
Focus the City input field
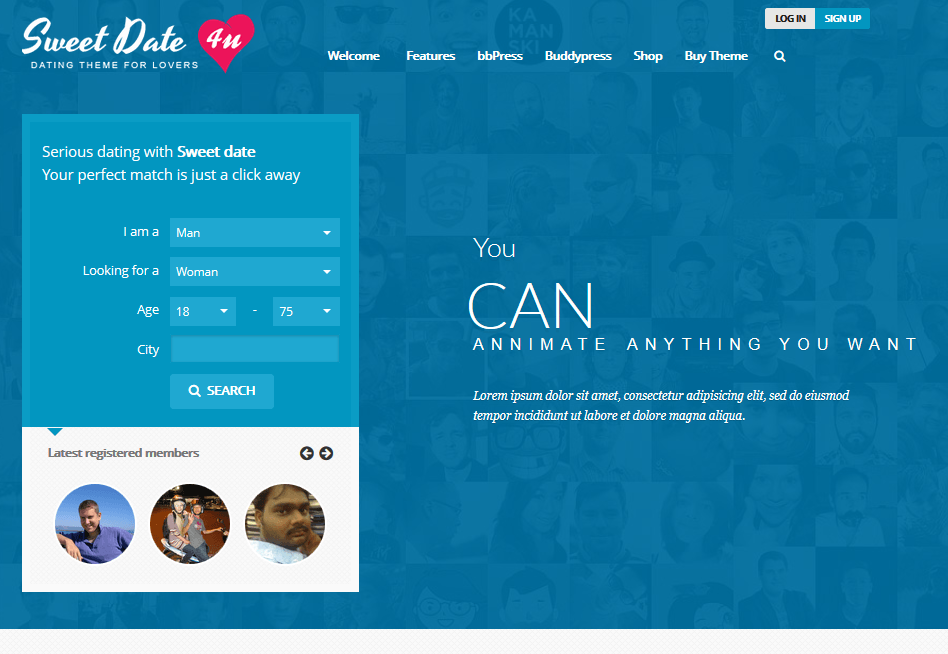(x=255, y=349)
